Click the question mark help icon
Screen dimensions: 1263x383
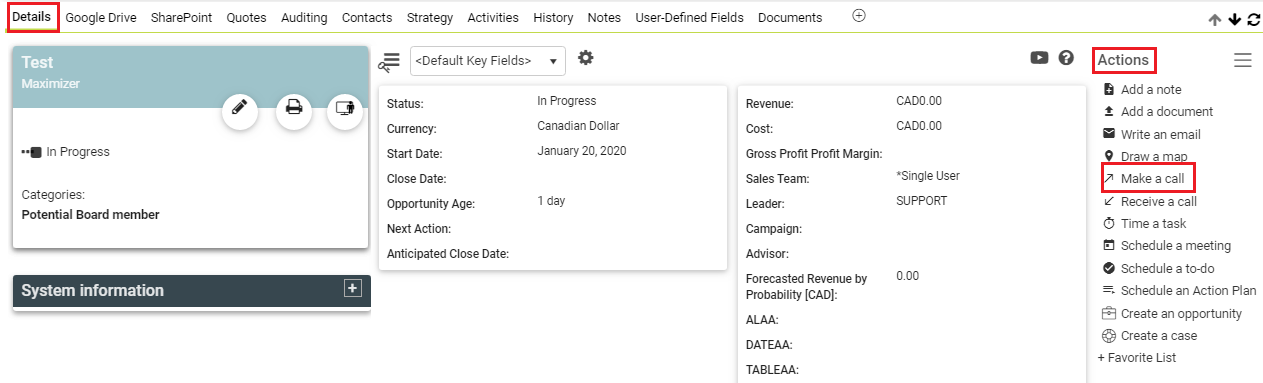[1066, 58]
